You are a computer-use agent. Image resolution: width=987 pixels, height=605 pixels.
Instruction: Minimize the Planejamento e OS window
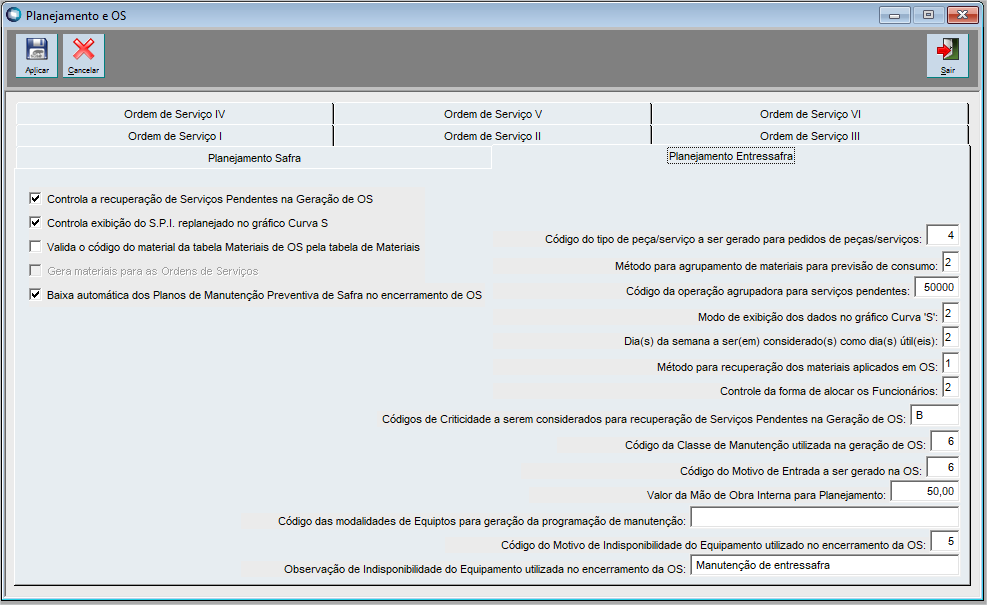pos(894,15)
